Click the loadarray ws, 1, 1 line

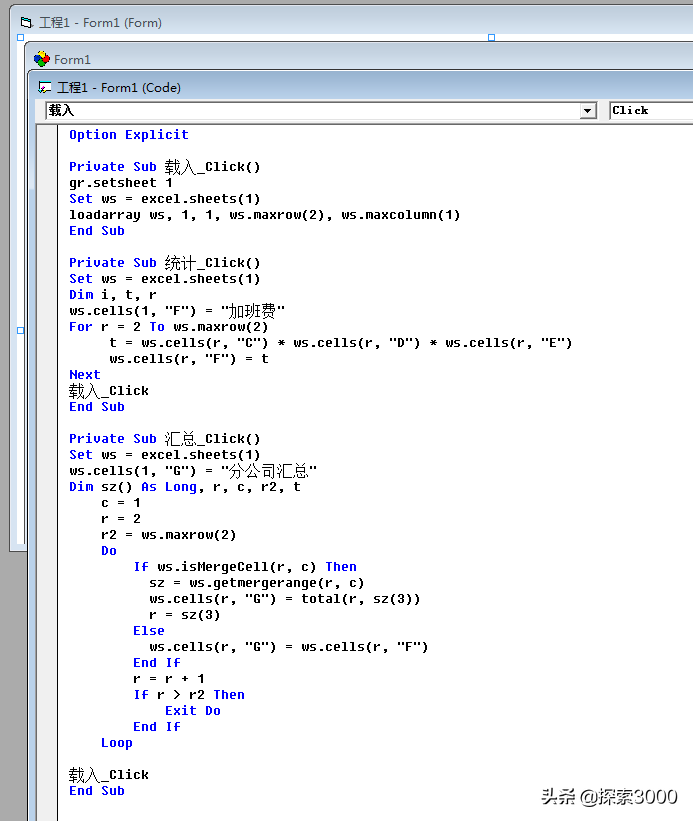[265, 215]
